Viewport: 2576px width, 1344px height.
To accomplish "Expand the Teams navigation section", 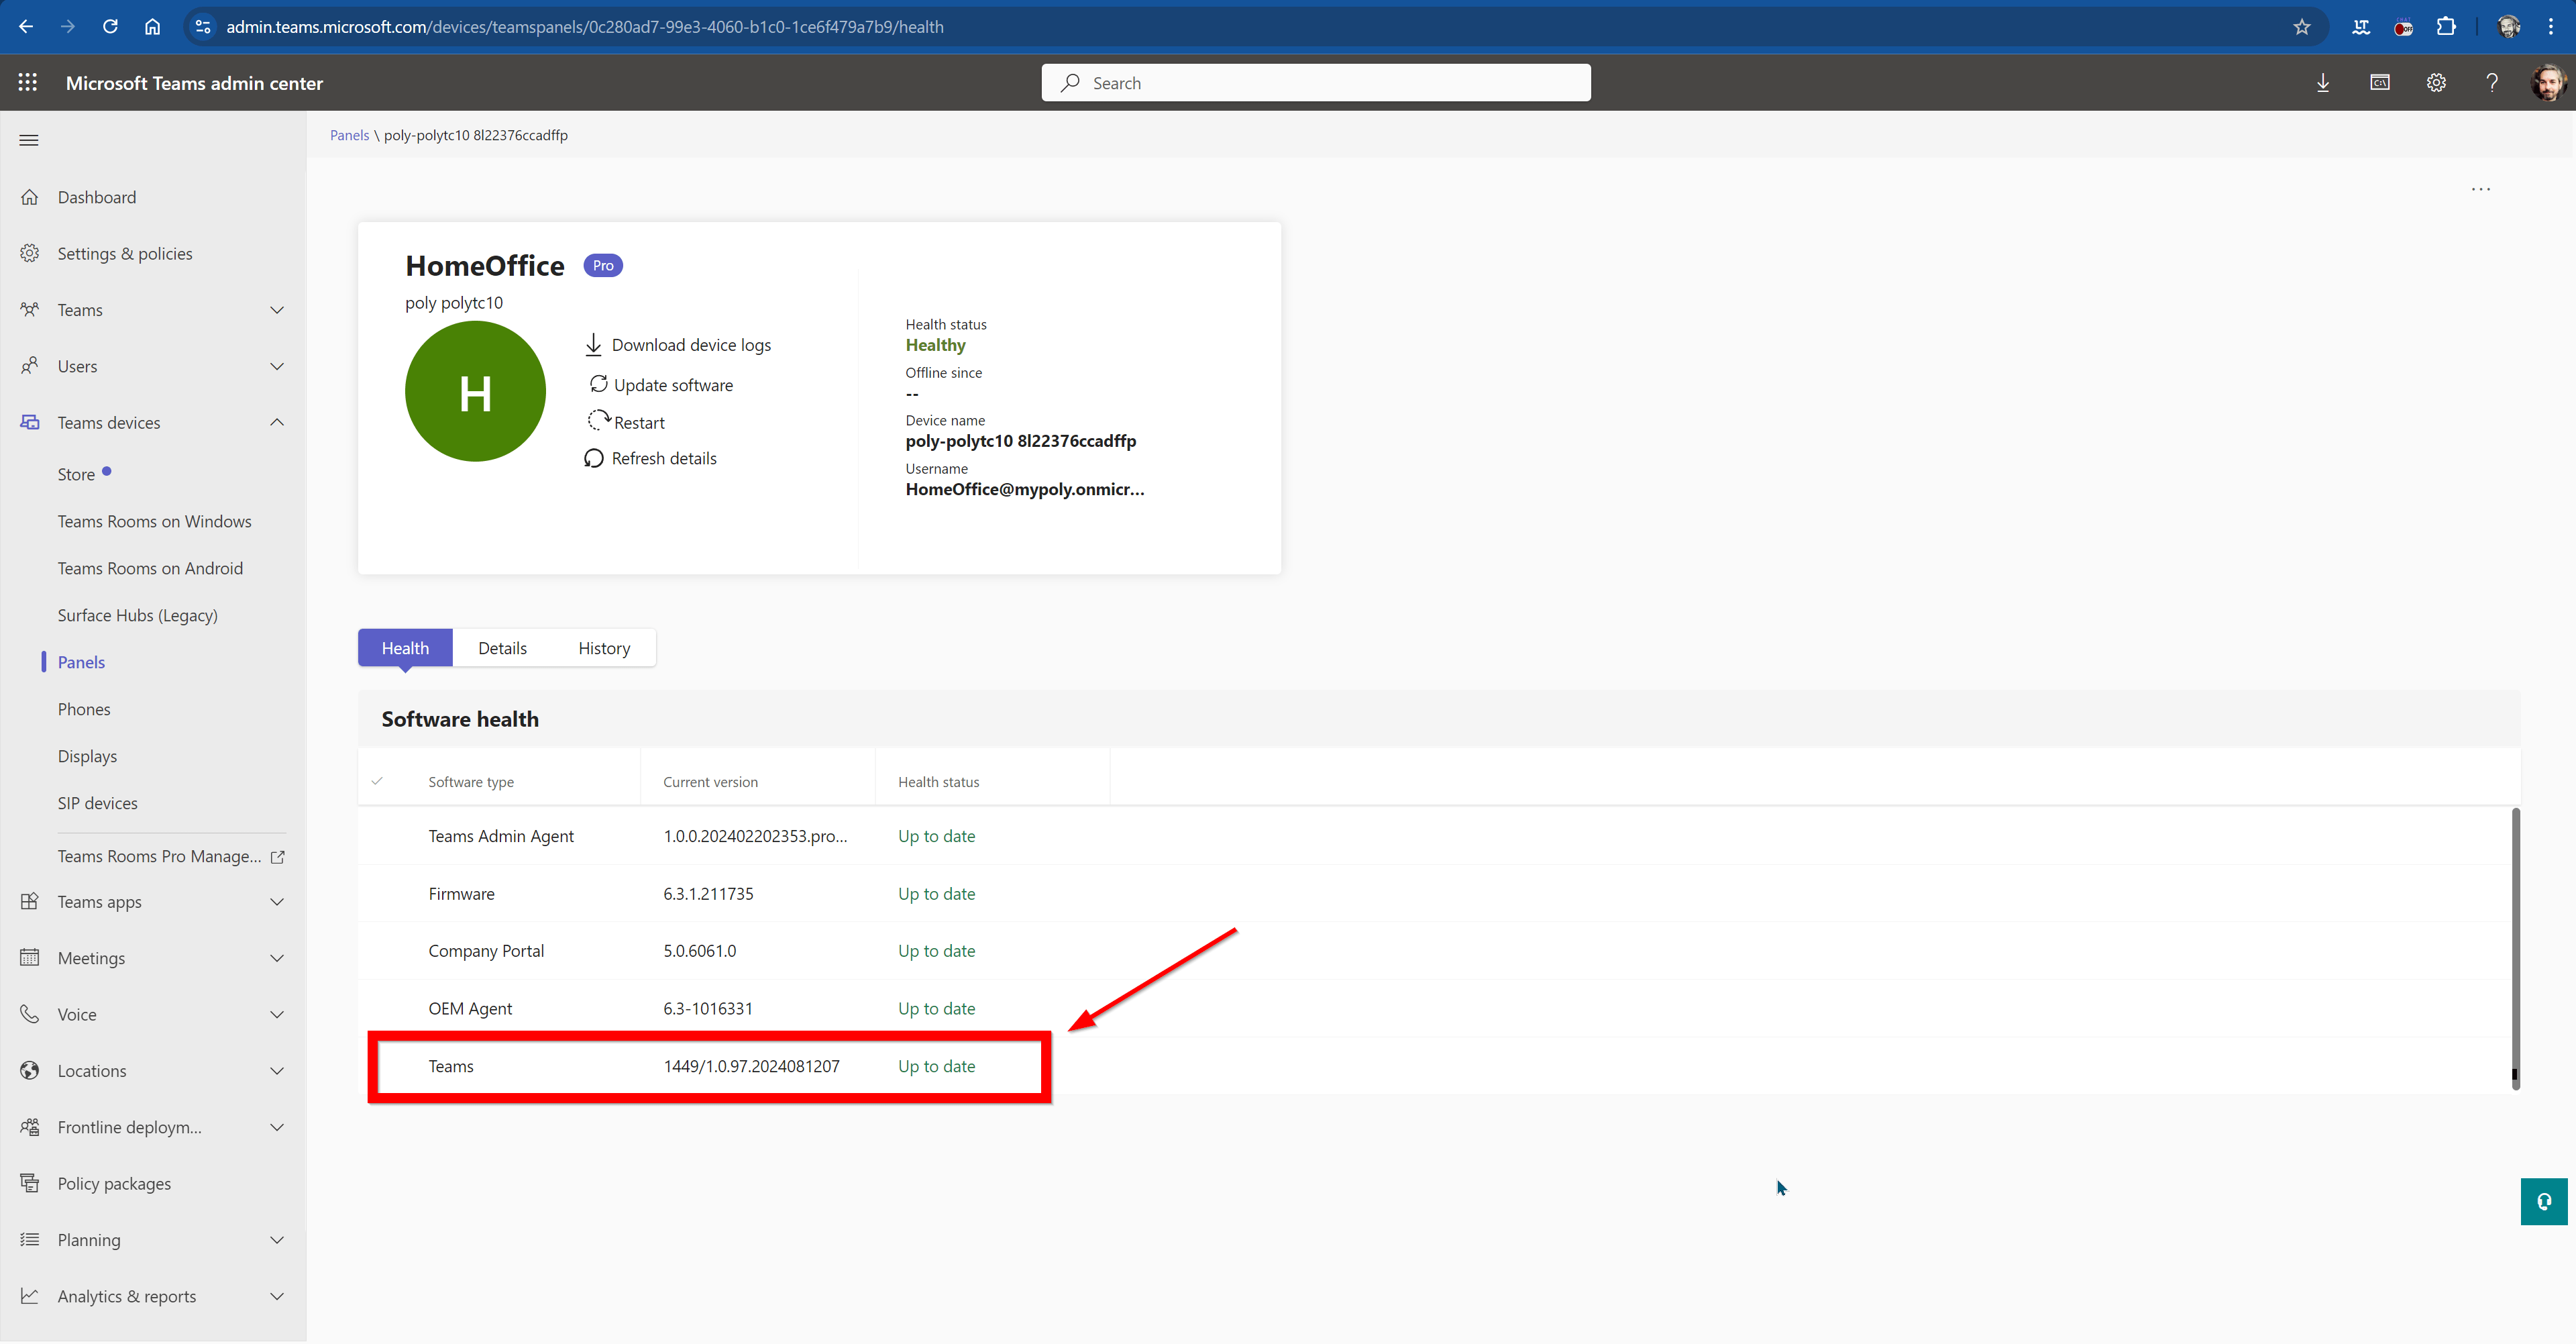I will (x=277, y=310).
